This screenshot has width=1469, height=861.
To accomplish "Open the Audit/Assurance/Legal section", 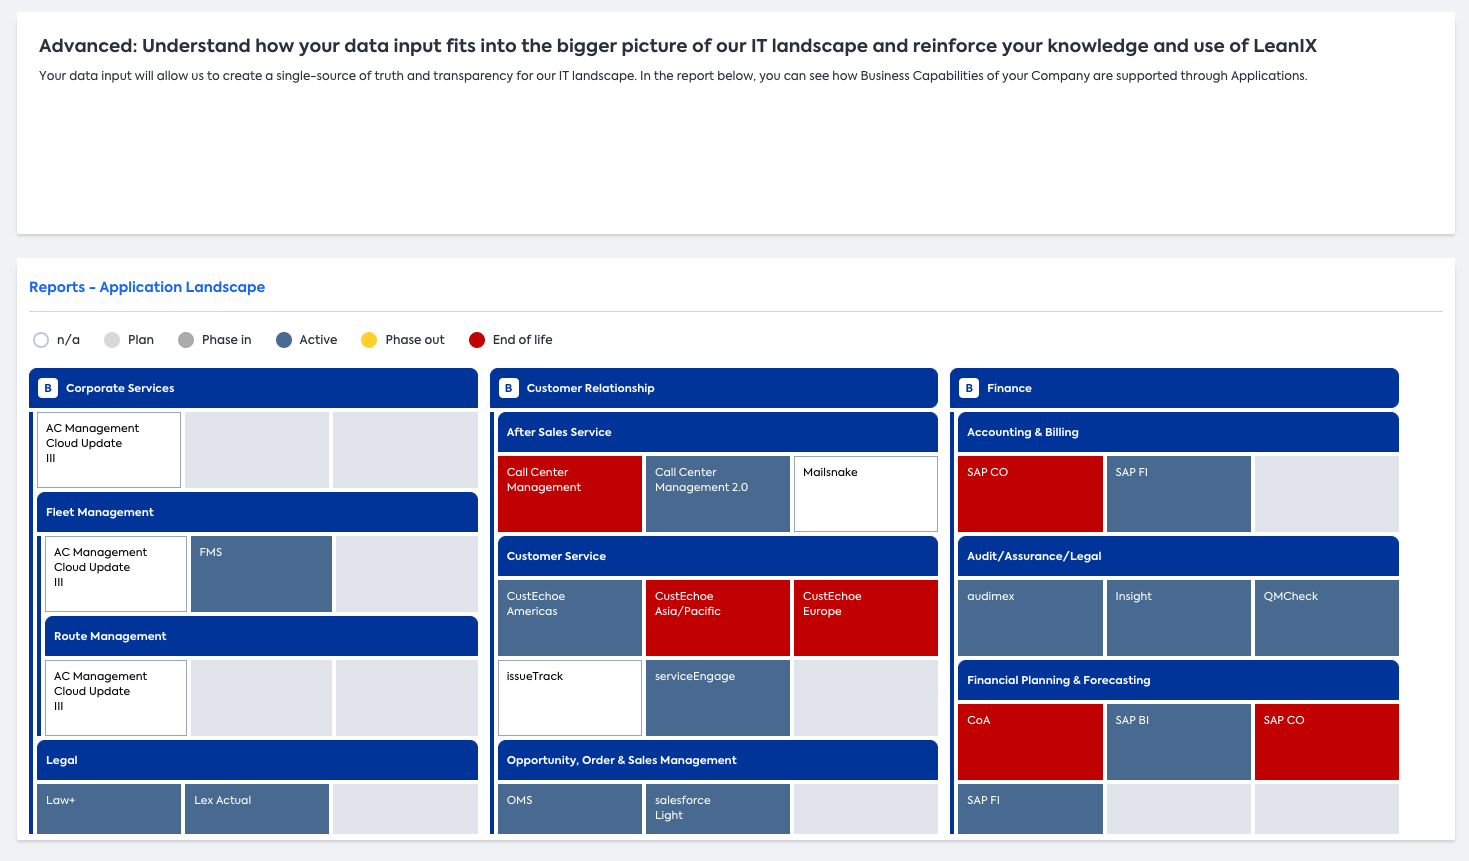I will (1178, 556).
